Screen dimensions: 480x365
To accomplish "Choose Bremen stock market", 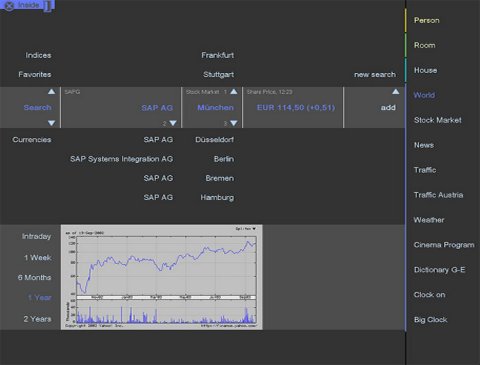I will [219, 178].
